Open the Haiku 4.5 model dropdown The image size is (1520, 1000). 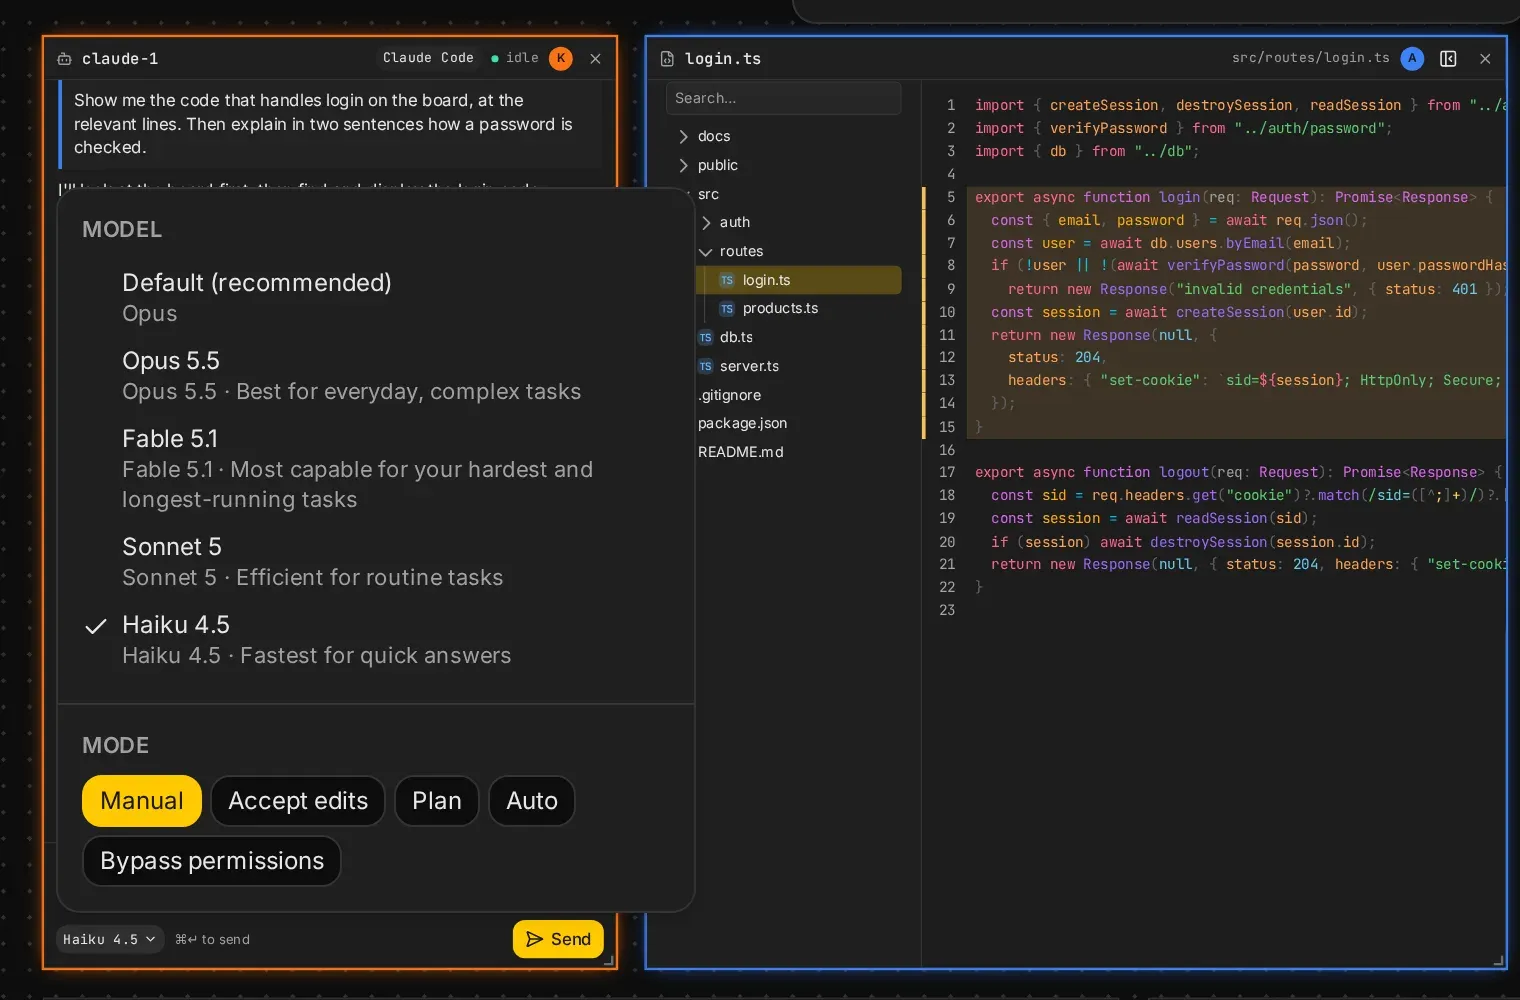click(110, 940)
